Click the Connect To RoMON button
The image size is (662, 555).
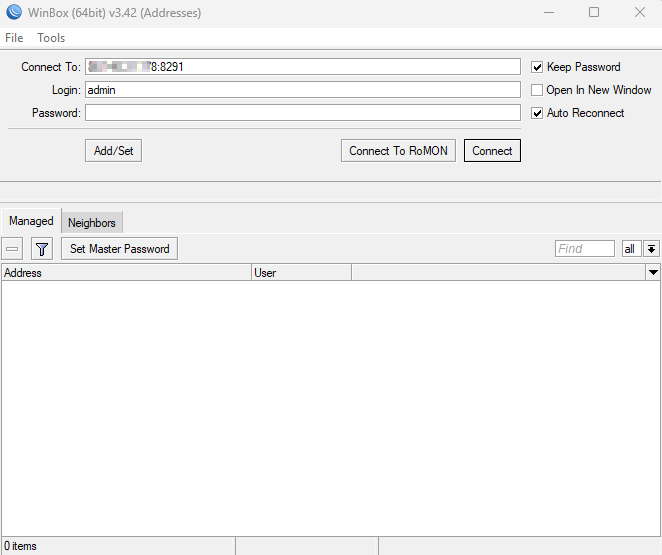click(398, 151)
